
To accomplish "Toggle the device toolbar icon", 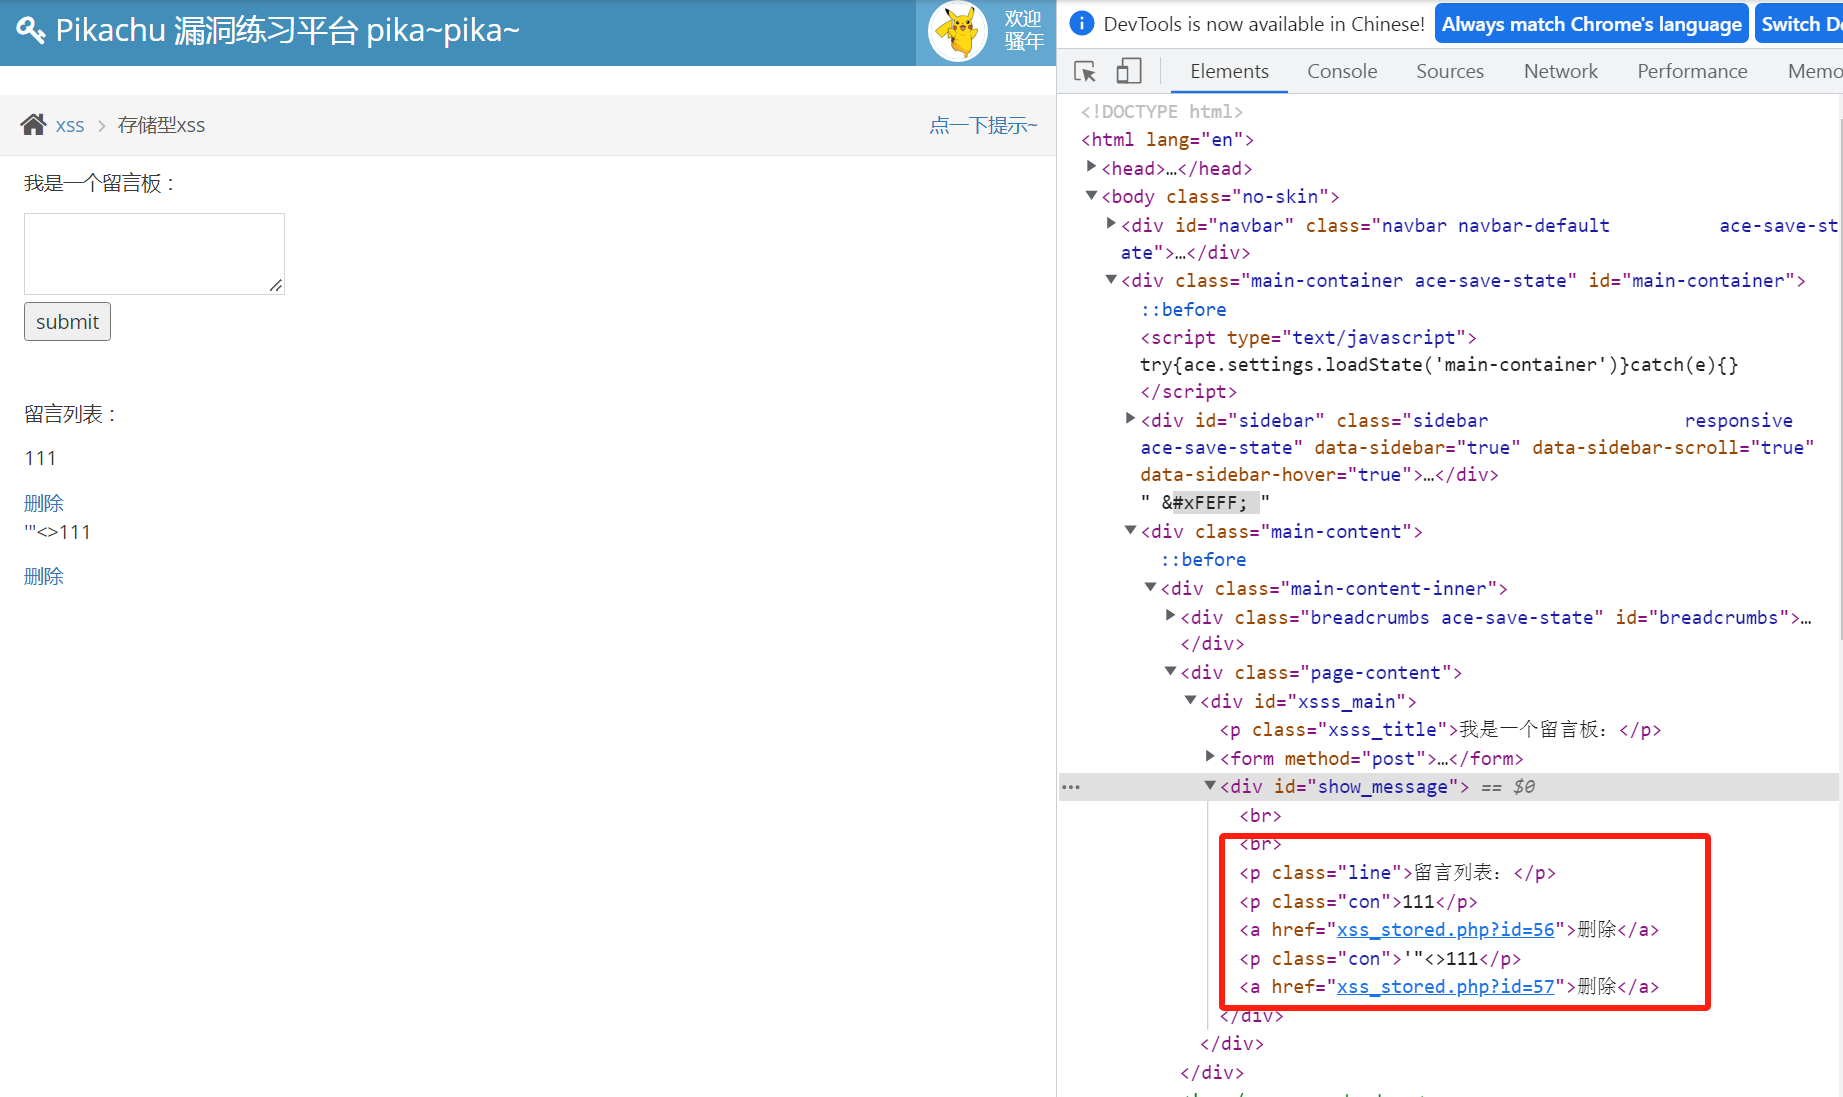I will tap(1128, 72).
